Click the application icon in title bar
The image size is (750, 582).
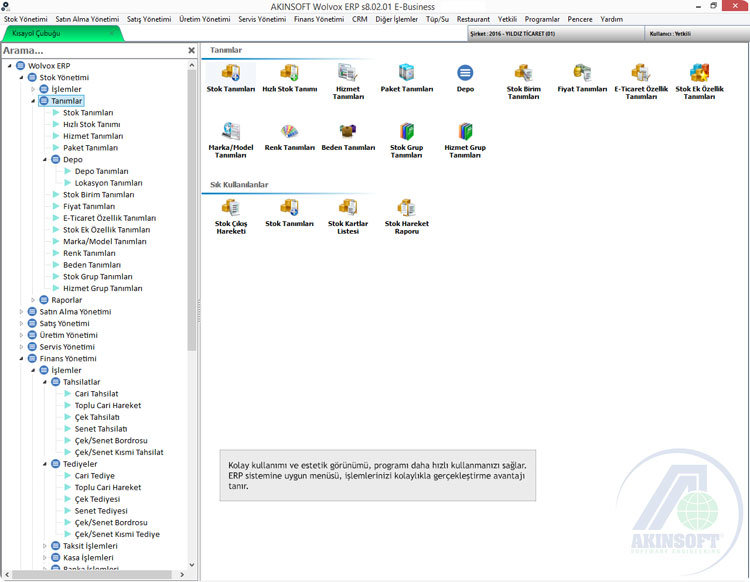tap(5, 6)
